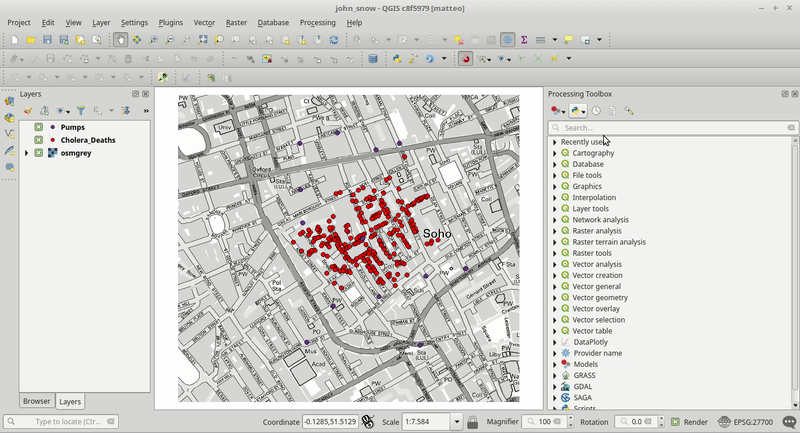Click the New Shapefile Layer sidebar icon
The width and height of the screenshot is (800, 433).
pyautogui.click(x=9, y=134)
